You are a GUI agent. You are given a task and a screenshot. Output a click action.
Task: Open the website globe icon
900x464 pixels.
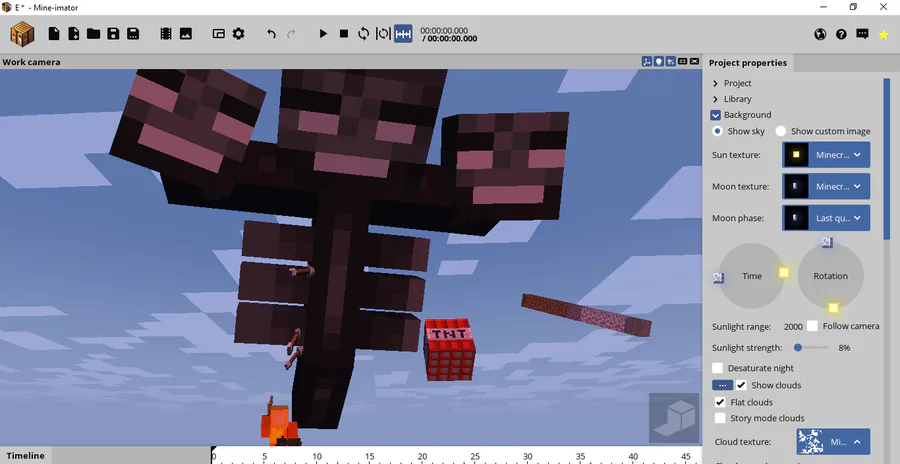pos(820,34)
